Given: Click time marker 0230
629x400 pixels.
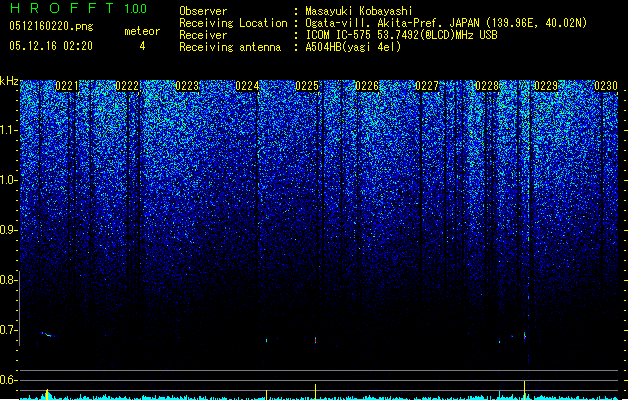Looking at the screenshot, I should [606, 86].
